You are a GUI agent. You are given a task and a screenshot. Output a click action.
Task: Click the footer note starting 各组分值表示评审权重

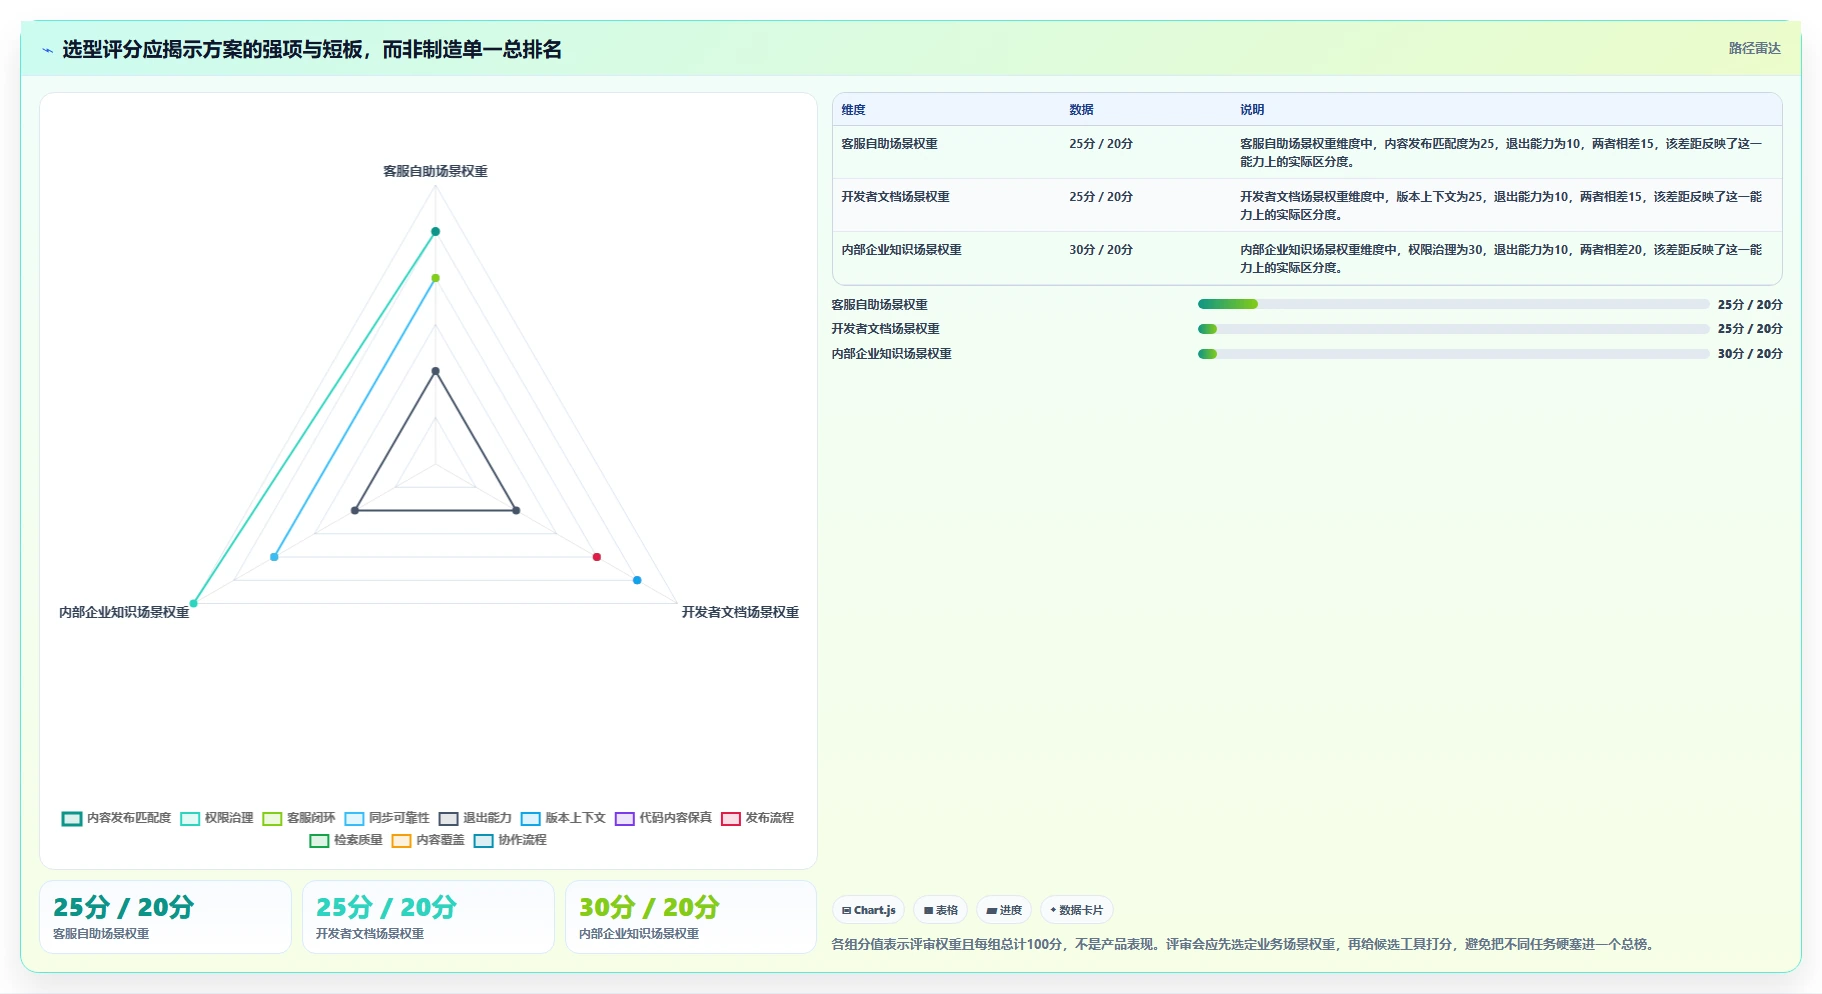[1243, 944]
